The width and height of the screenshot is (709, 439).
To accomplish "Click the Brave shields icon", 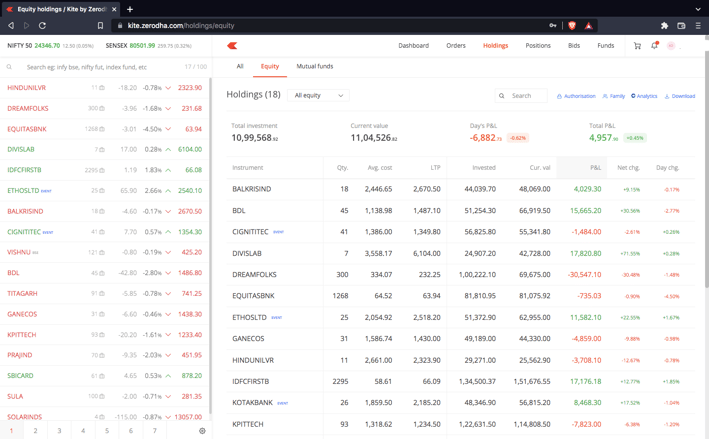I will 572,26.
